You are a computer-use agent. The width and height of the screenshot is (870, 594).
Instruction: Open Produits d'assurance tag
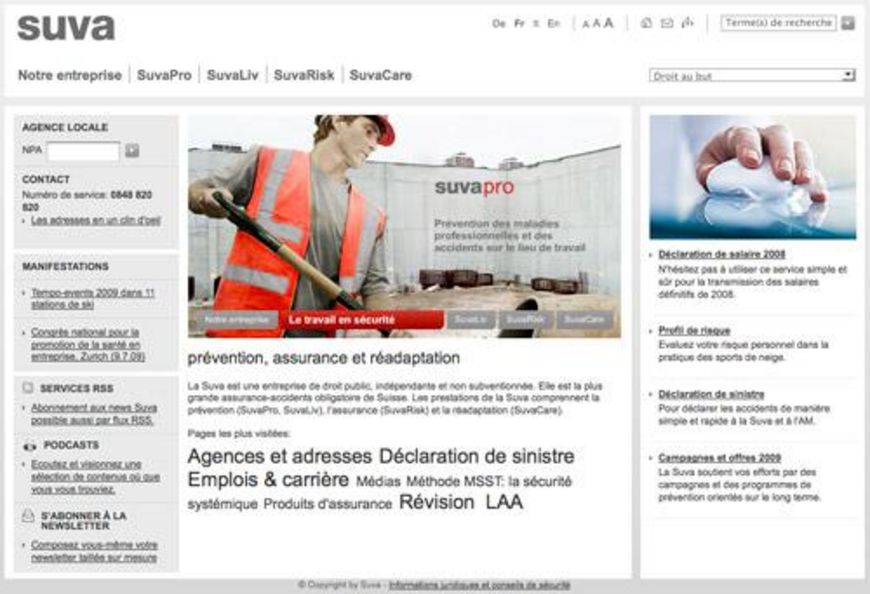coord(327,504)
